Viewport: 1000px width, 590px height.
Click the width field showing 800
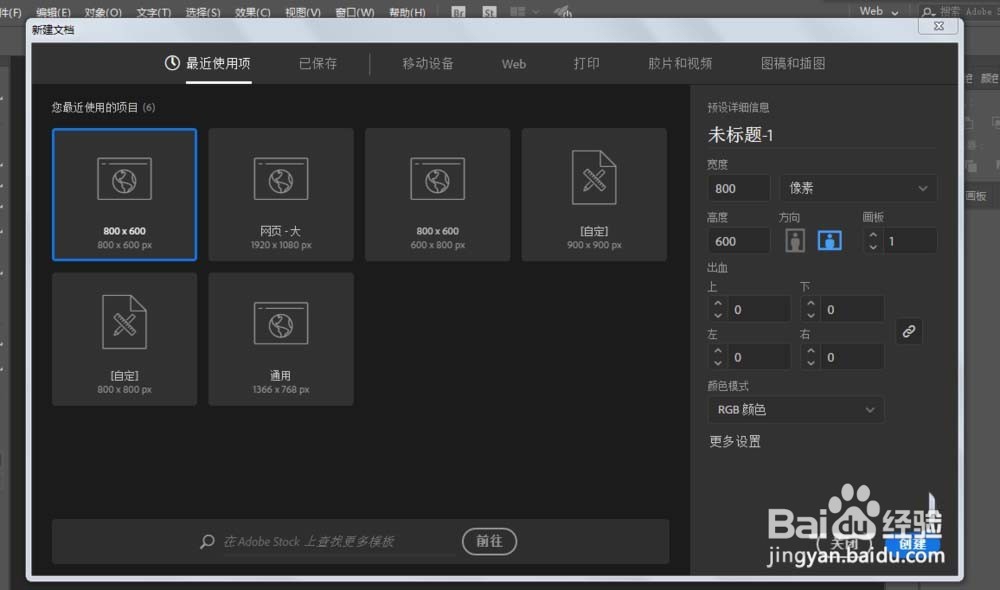coord(739,188)
